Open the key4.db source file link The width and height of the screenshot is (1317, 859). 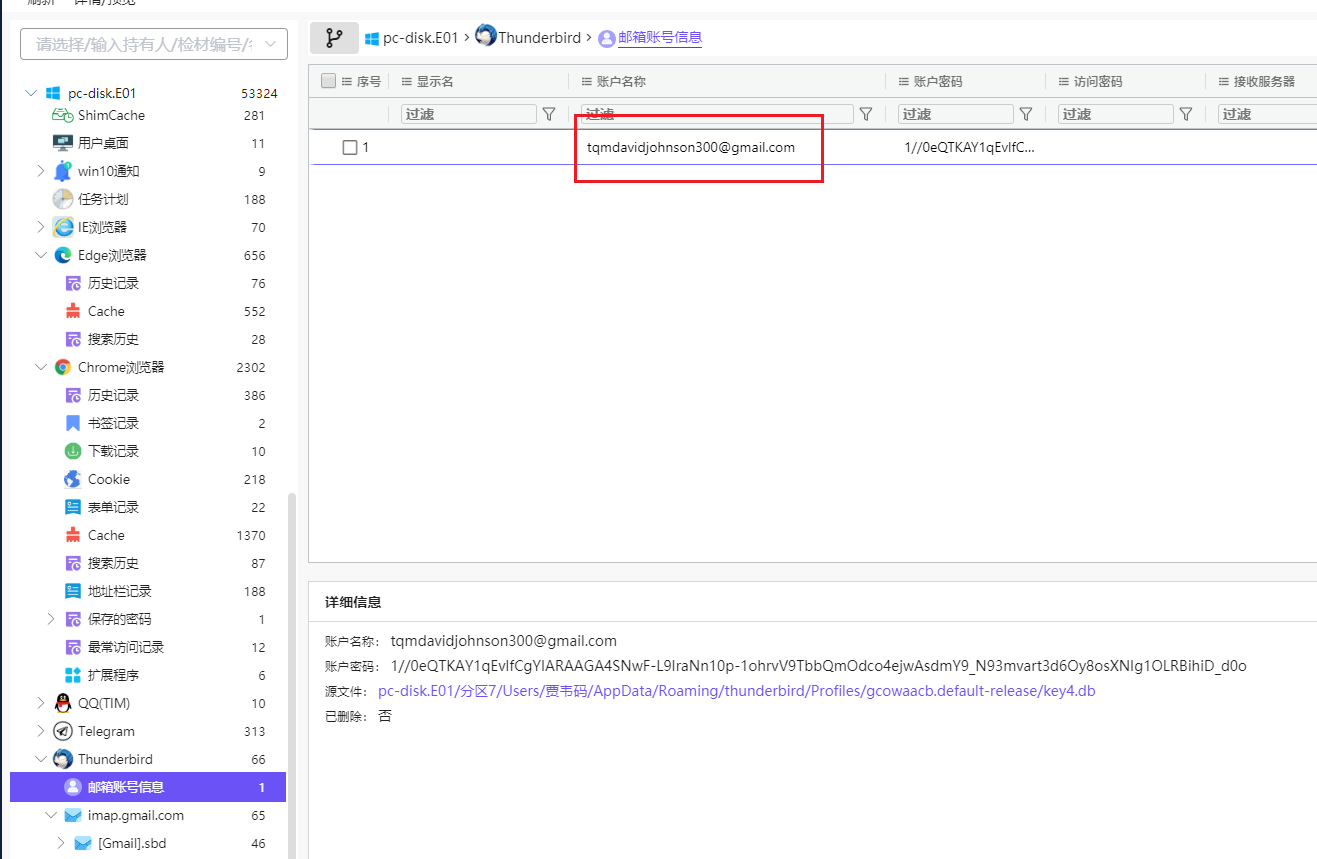point(737,691)
